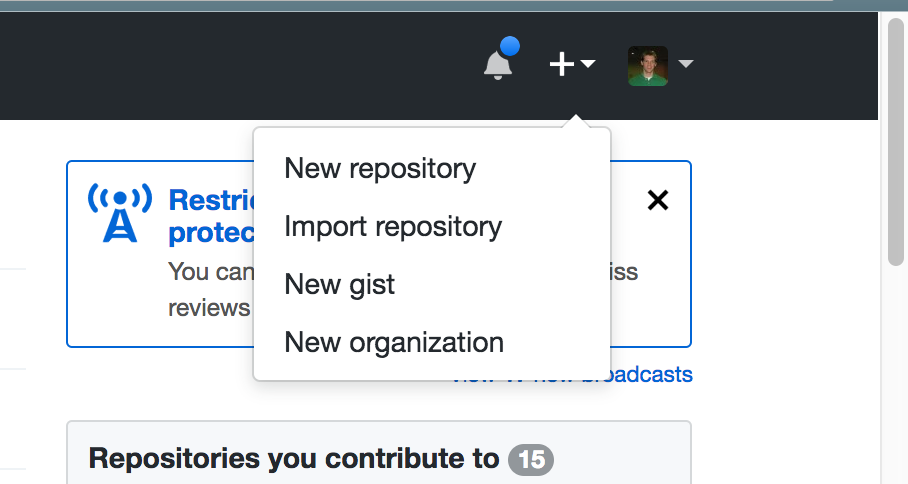Screen dimensions: 908x484
Task: Choose Import repository menu option
Action: coord(393,226)
